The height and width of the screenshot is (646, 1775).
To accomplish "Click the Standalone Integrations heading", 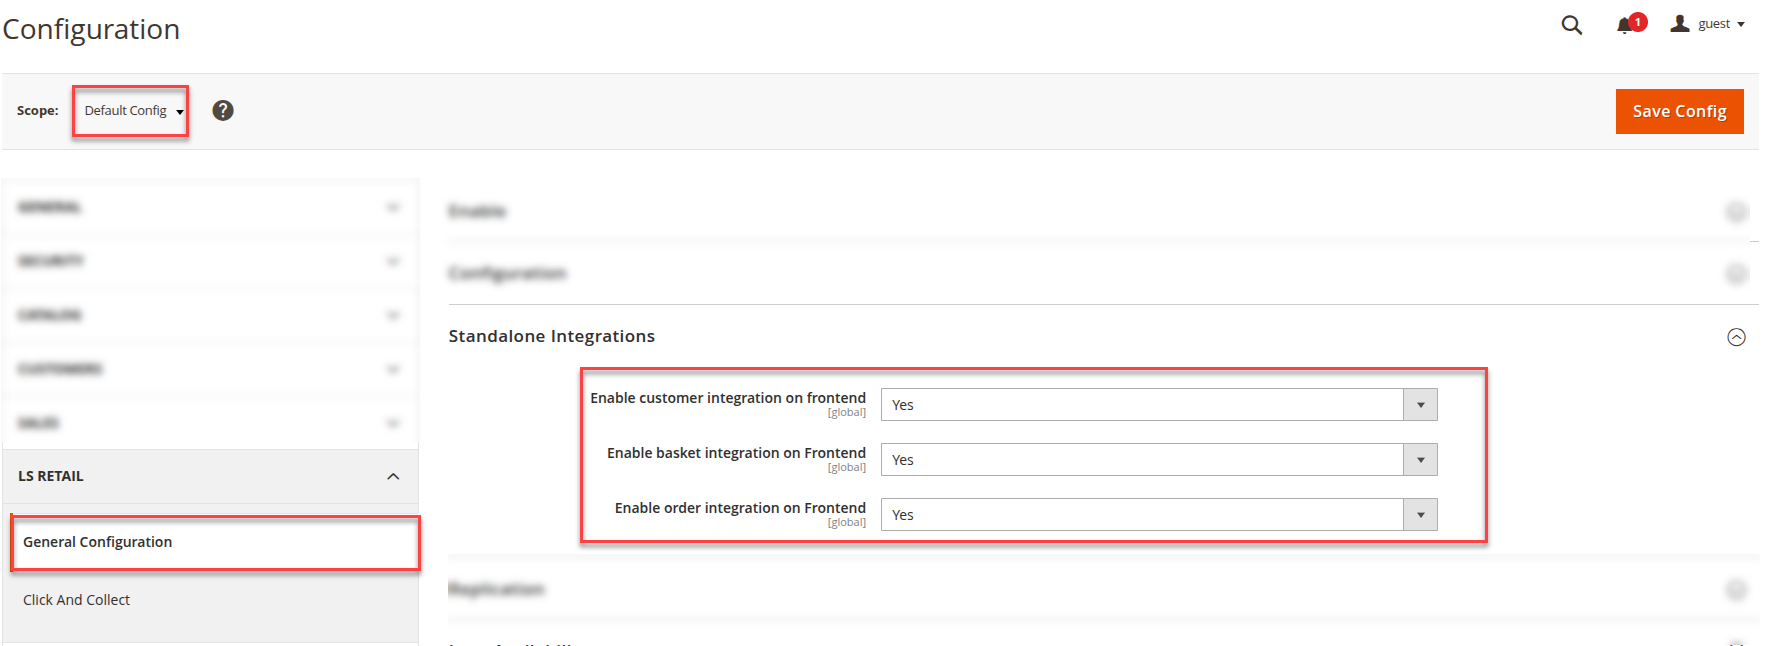I will point(551,336).
